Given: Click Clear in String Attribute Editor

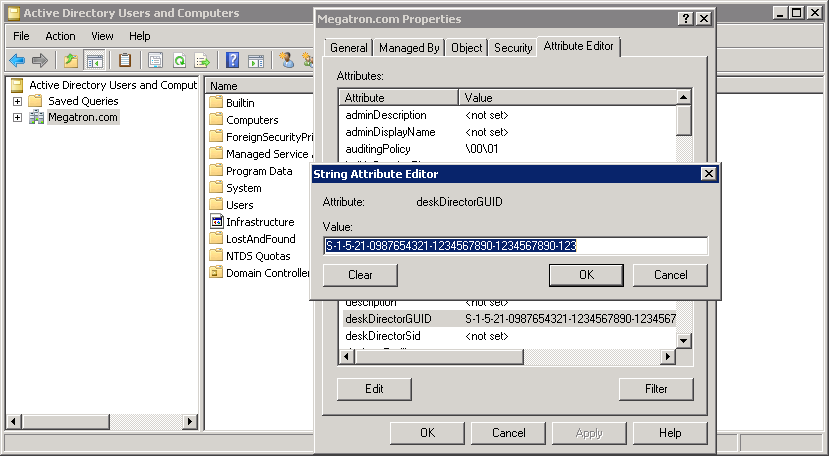Looking at the screenshot, I should (360, 275).
